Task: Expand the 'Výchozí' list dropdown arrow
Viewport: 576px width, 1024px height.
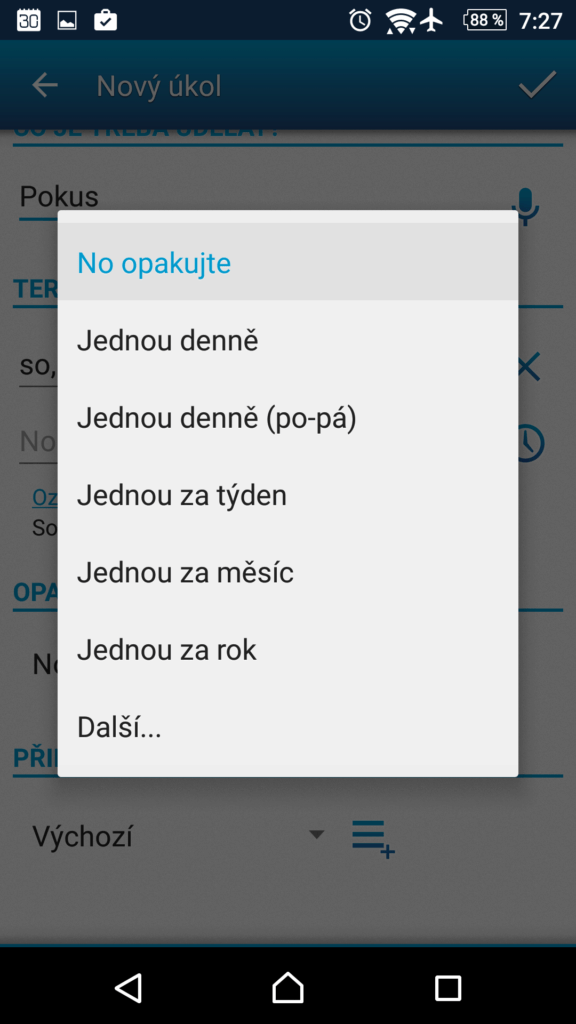Action: (317, 834)
